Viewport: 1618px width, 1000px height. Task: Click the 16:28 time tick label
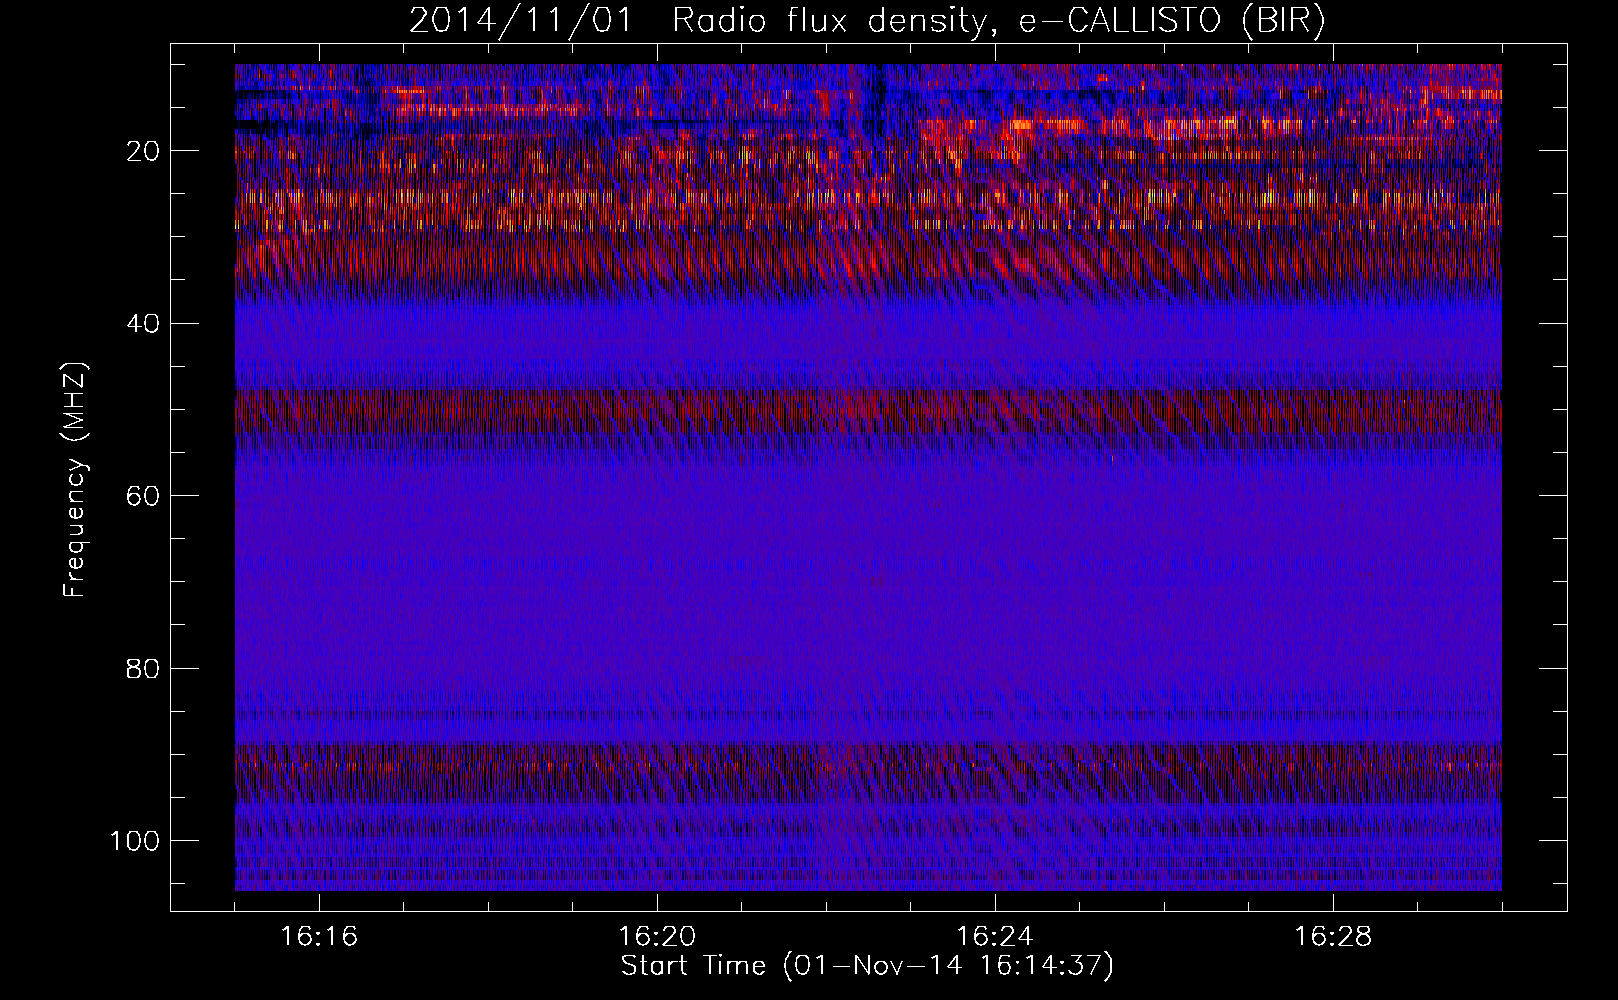1333,937
